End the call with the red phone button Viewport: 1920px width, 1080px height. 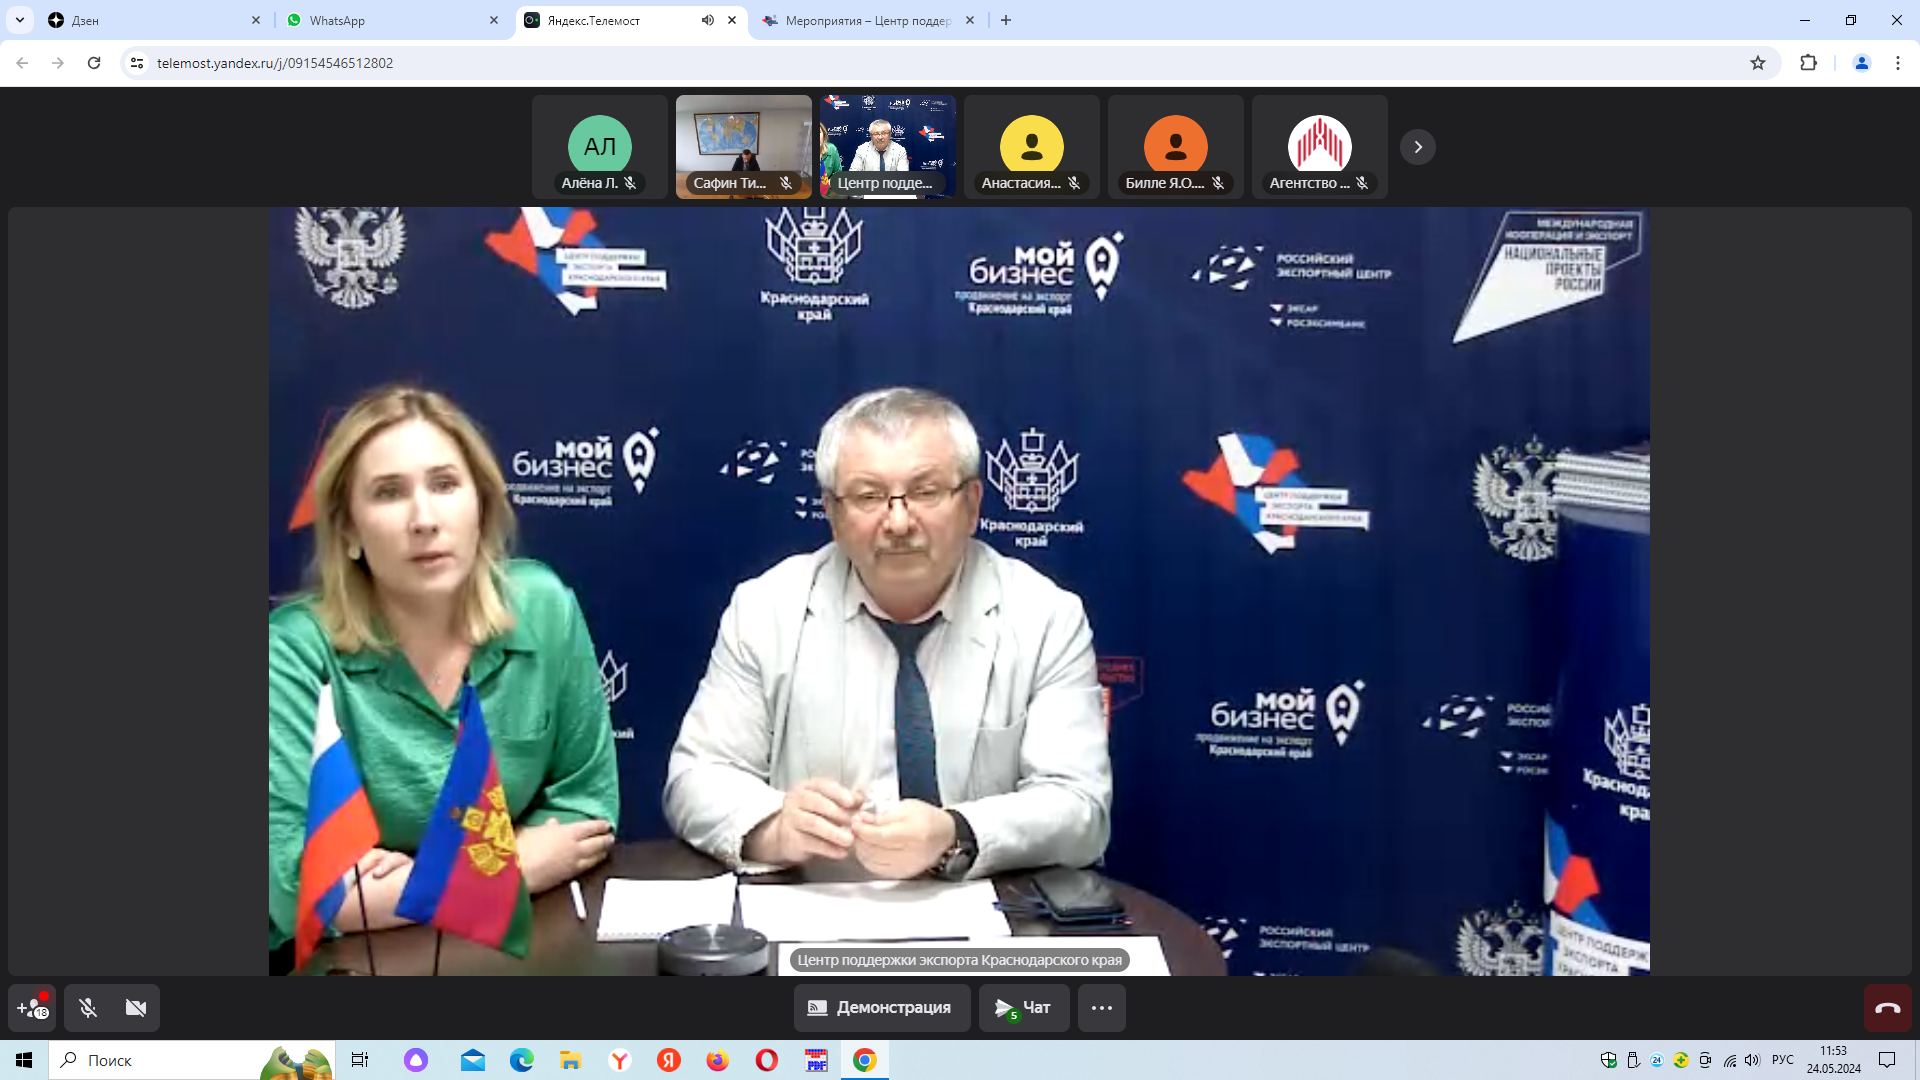1888,1008
